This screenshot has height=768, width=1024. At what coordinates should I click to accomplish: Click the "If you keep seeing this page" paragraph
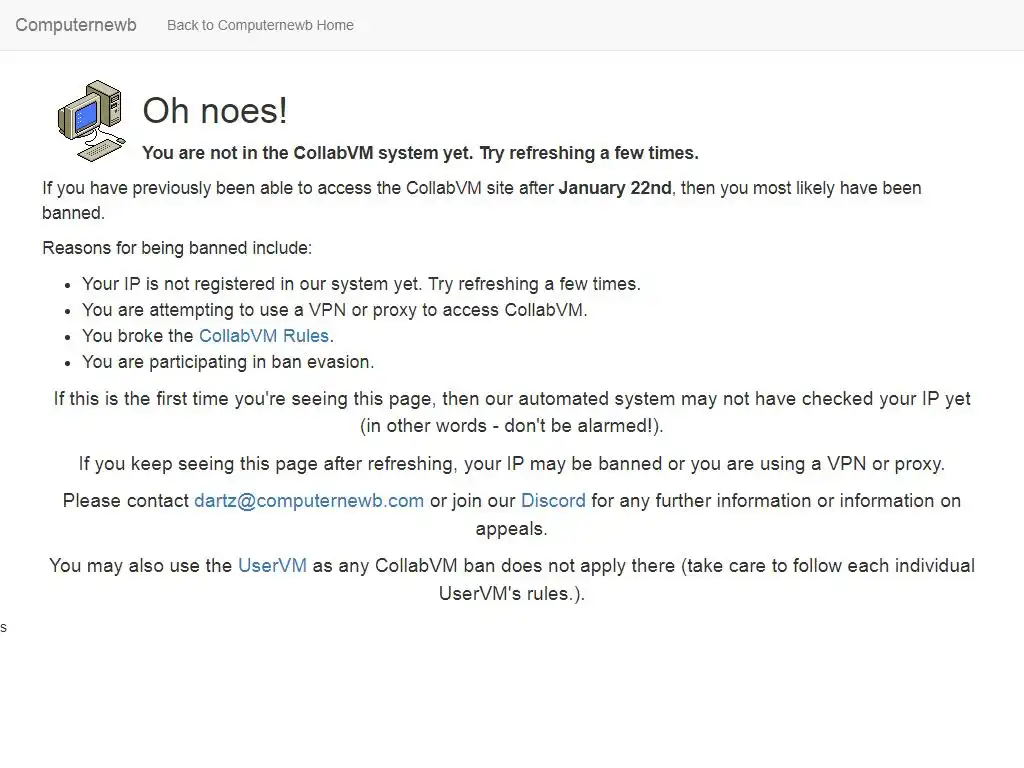(512, 464)
